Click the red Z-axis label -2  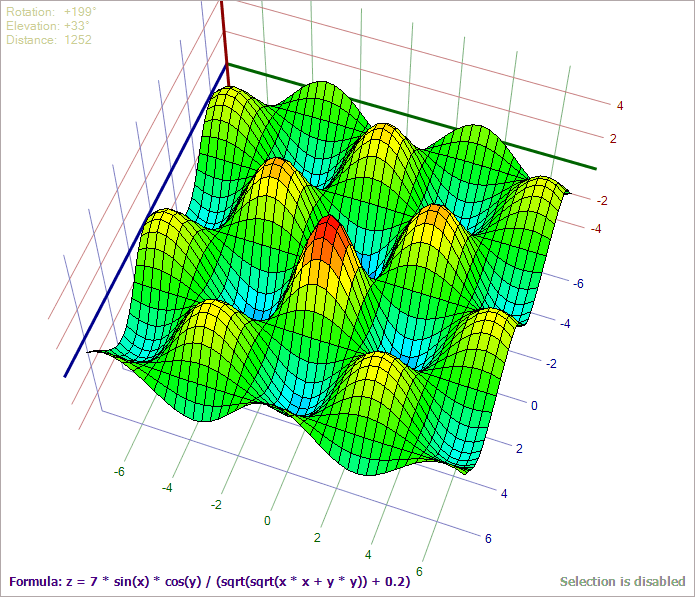(x=602, y=201)
